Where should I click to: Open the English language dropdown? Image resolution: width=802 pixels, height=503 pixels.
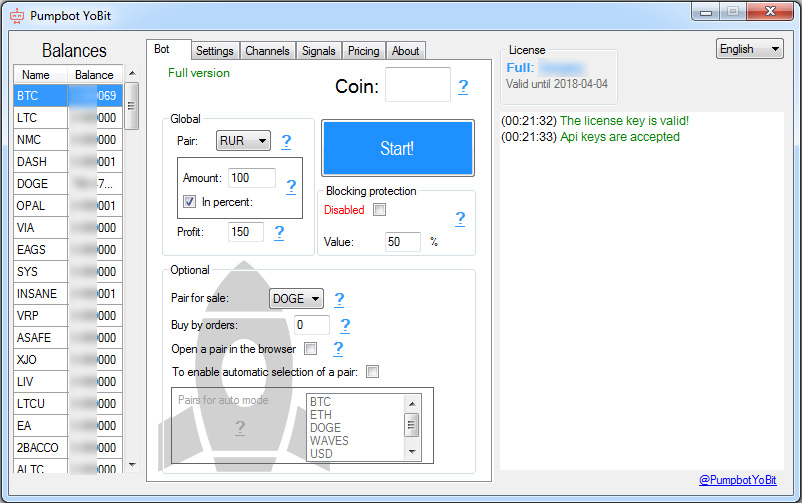click(x=749, y=49)
